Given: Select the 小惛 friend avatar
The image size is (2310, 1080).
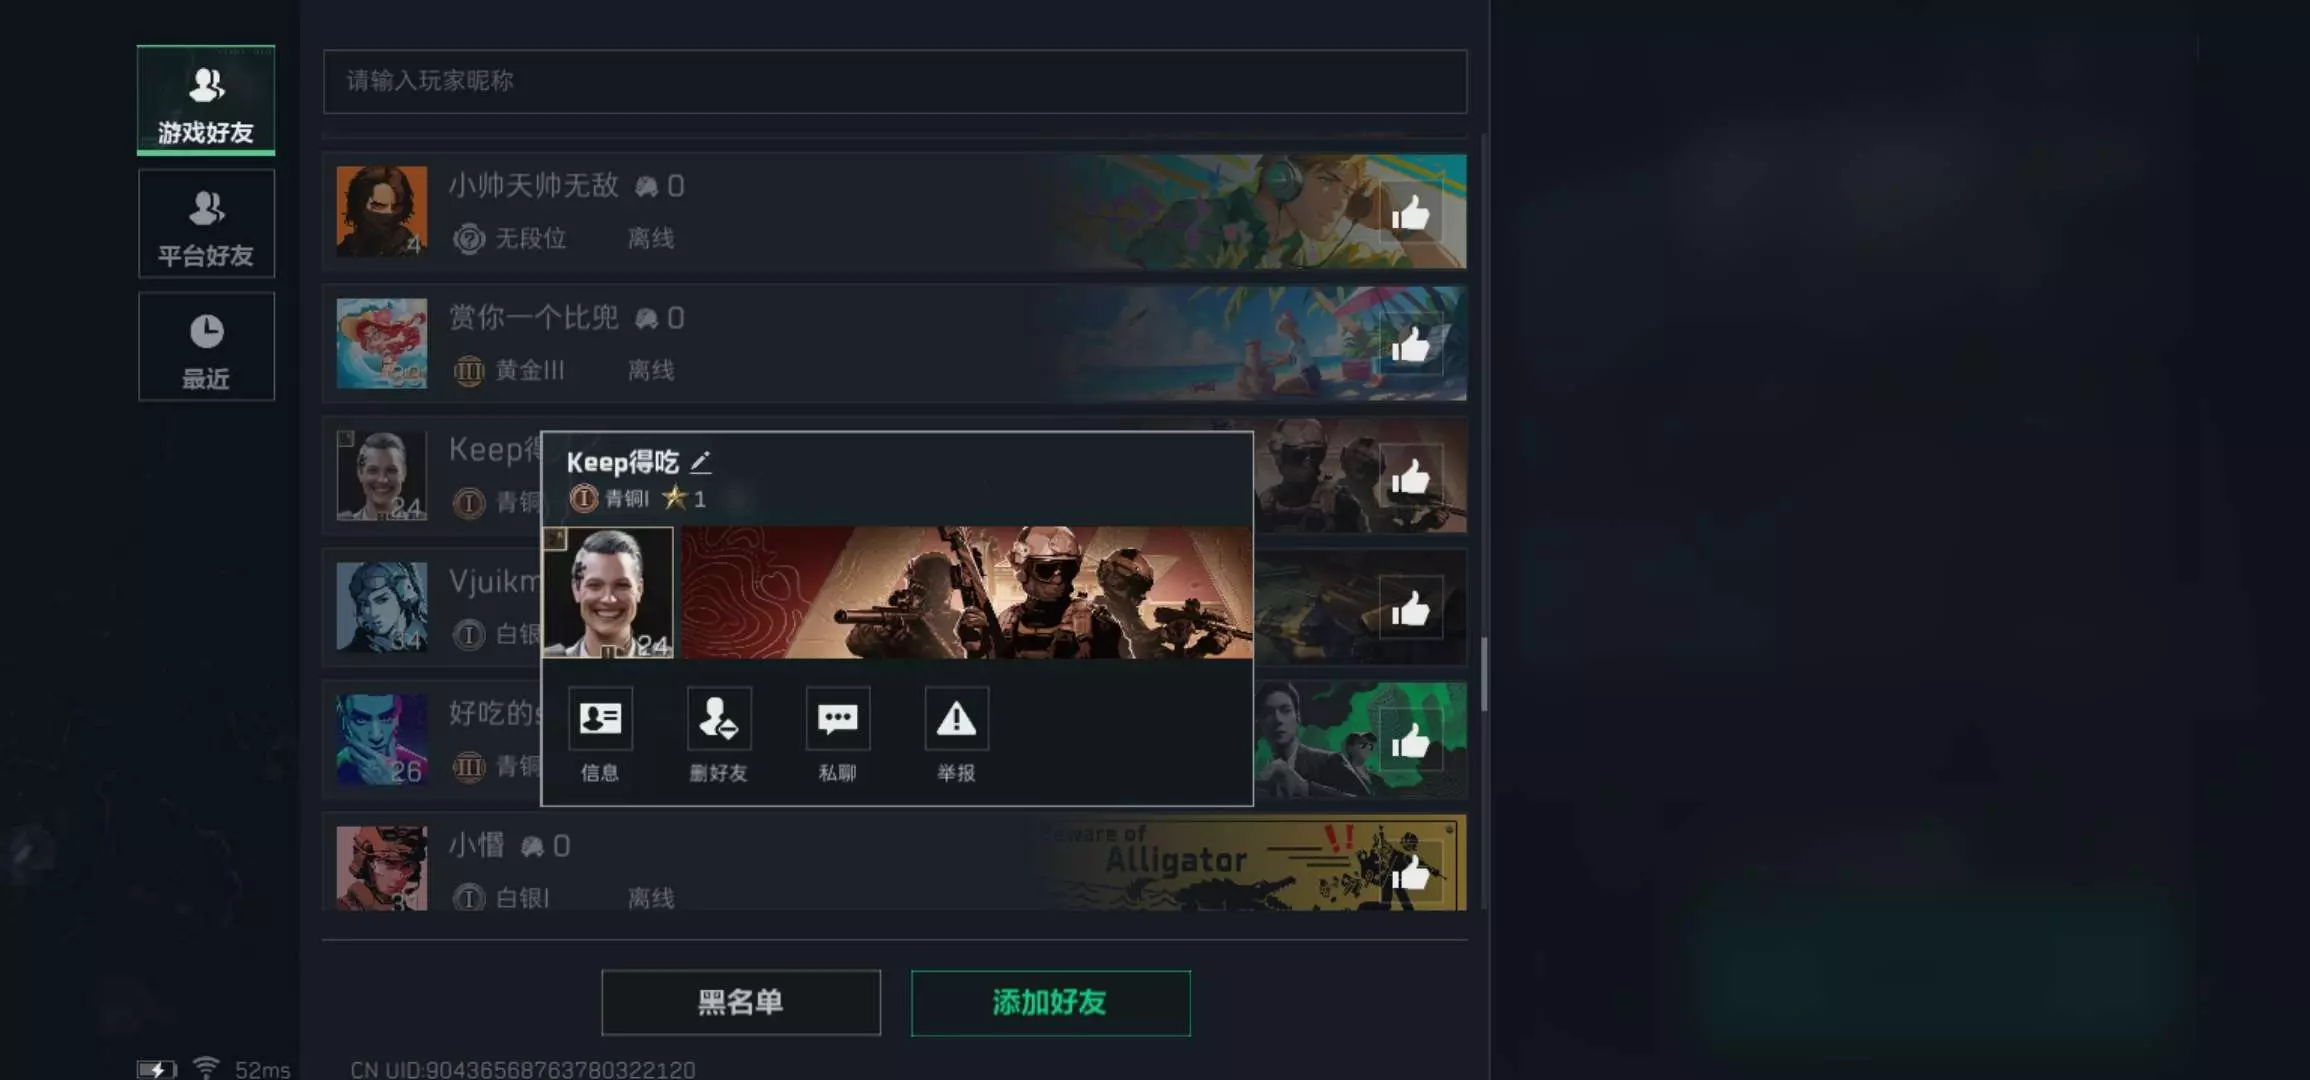Looking at the screenshot, I should 382,868.
